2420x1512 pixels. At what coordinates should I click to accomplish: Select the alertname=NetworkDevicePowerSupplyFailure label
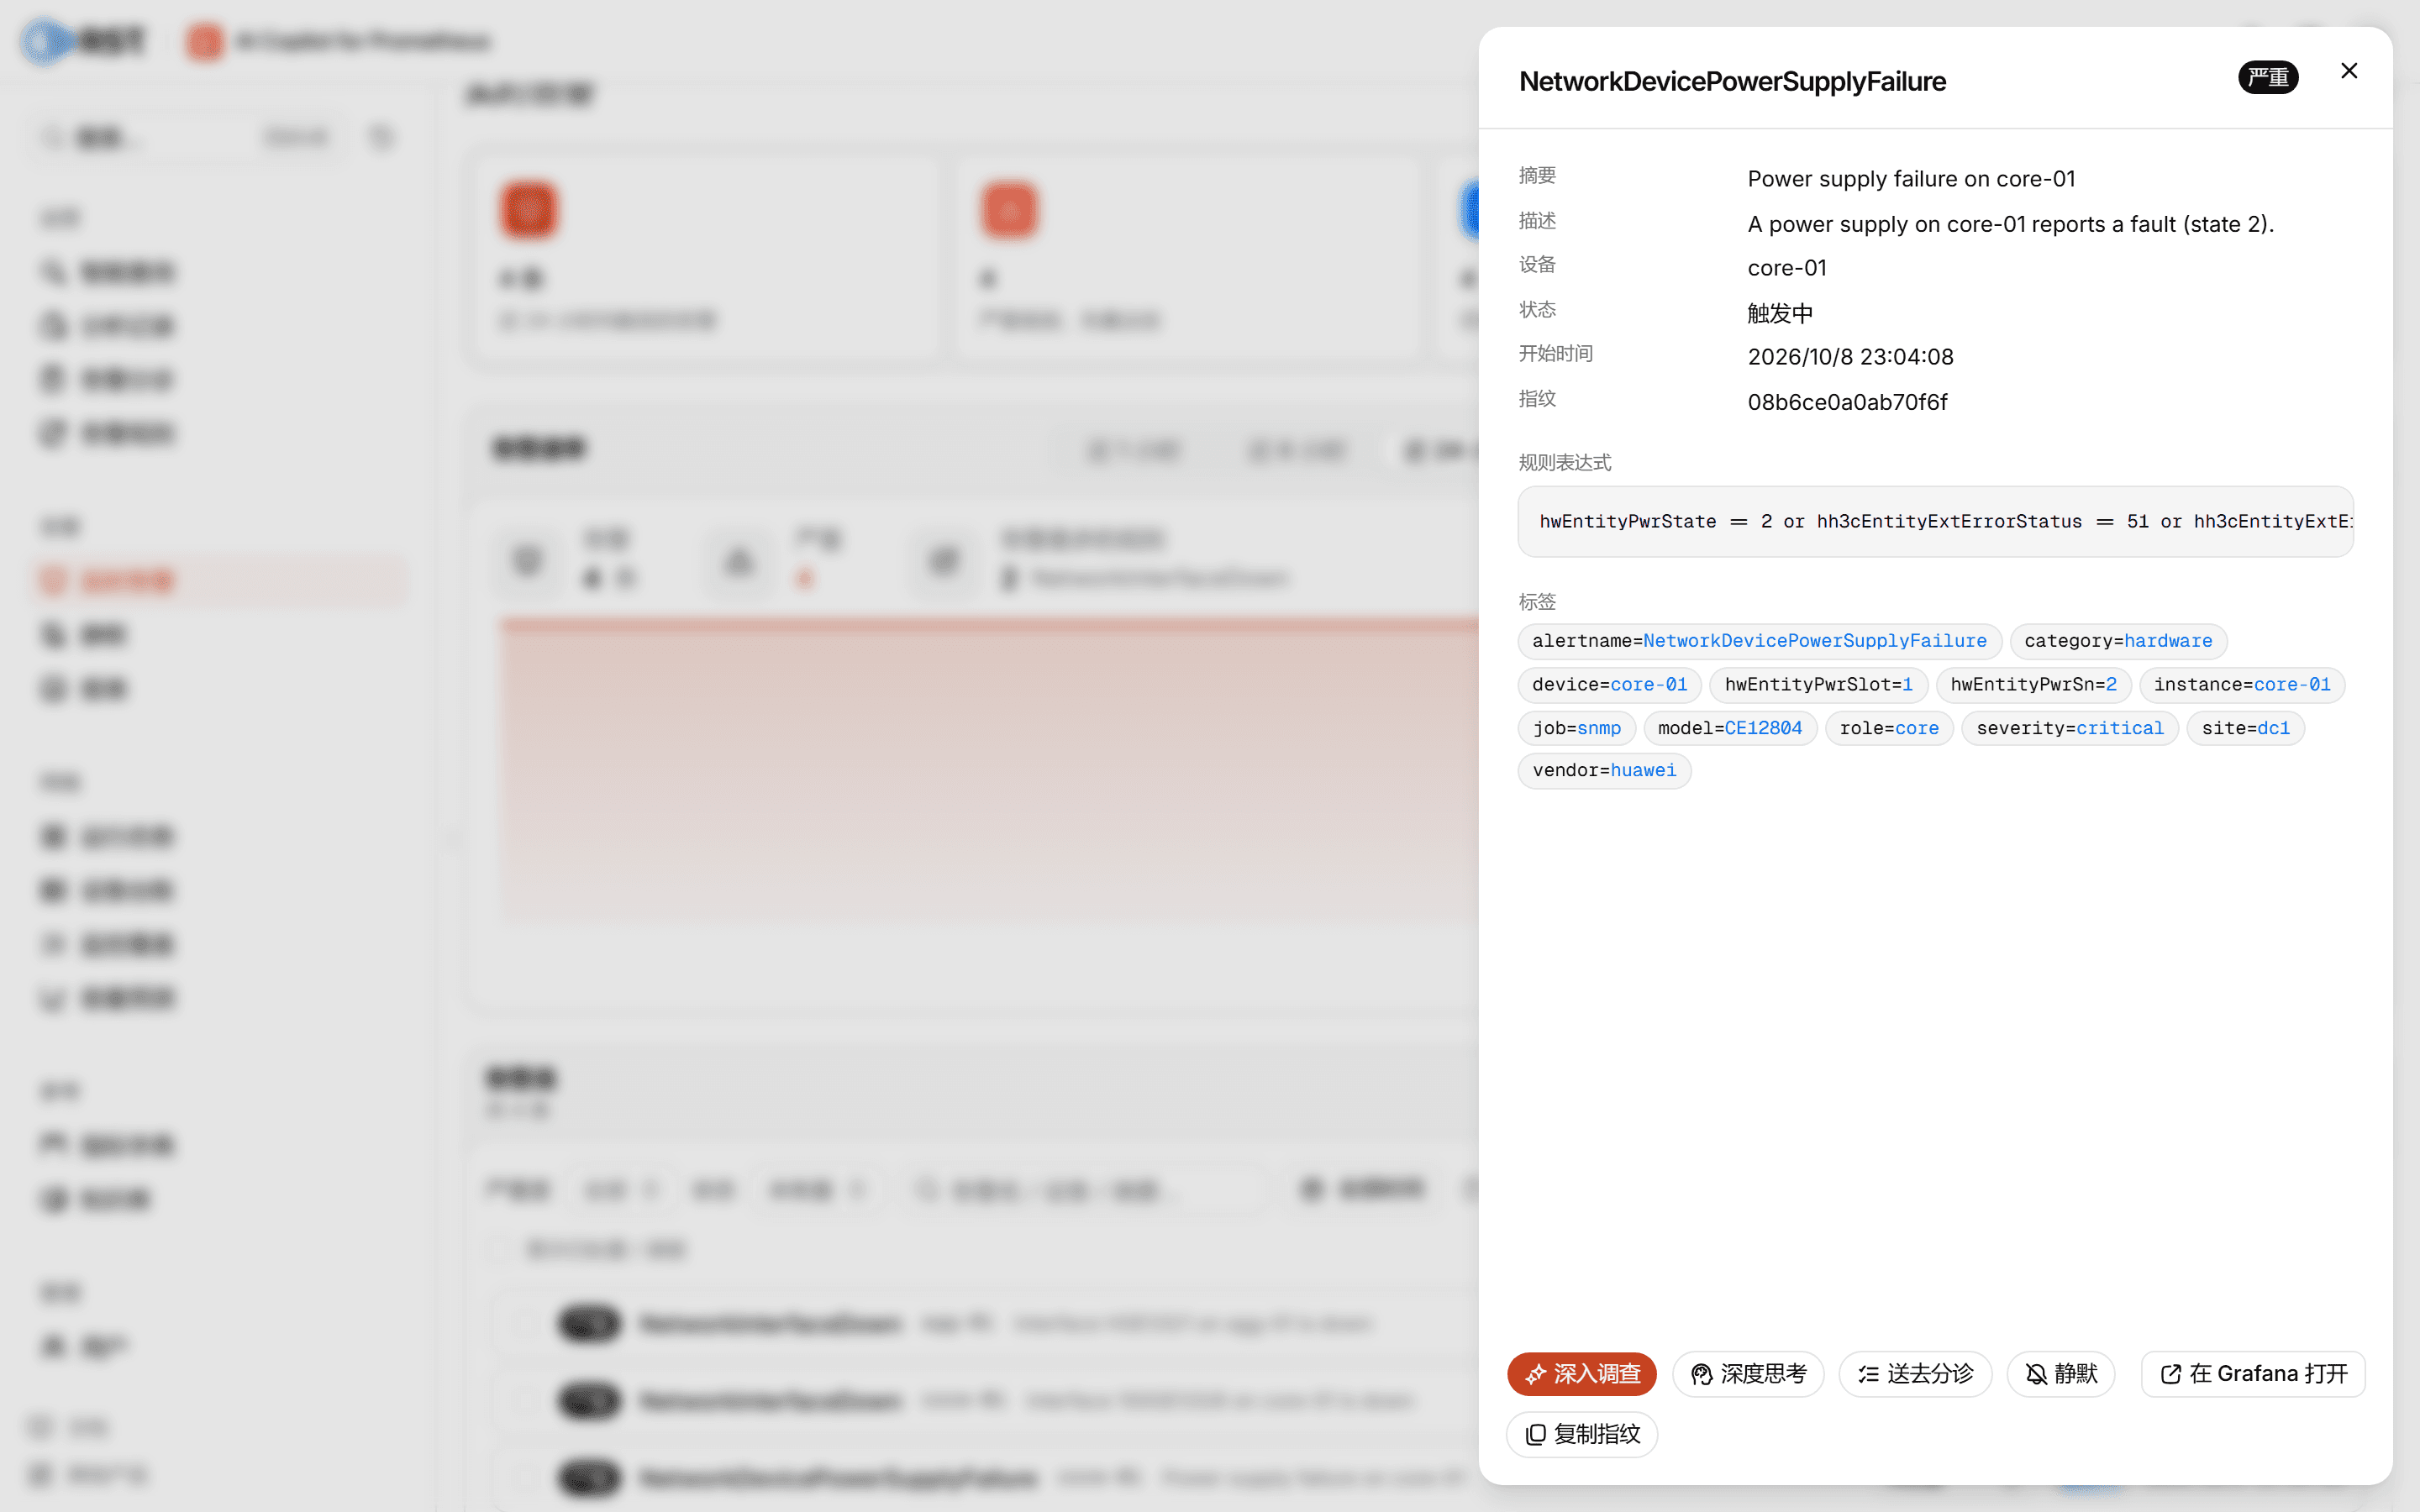click(1759, 641)
